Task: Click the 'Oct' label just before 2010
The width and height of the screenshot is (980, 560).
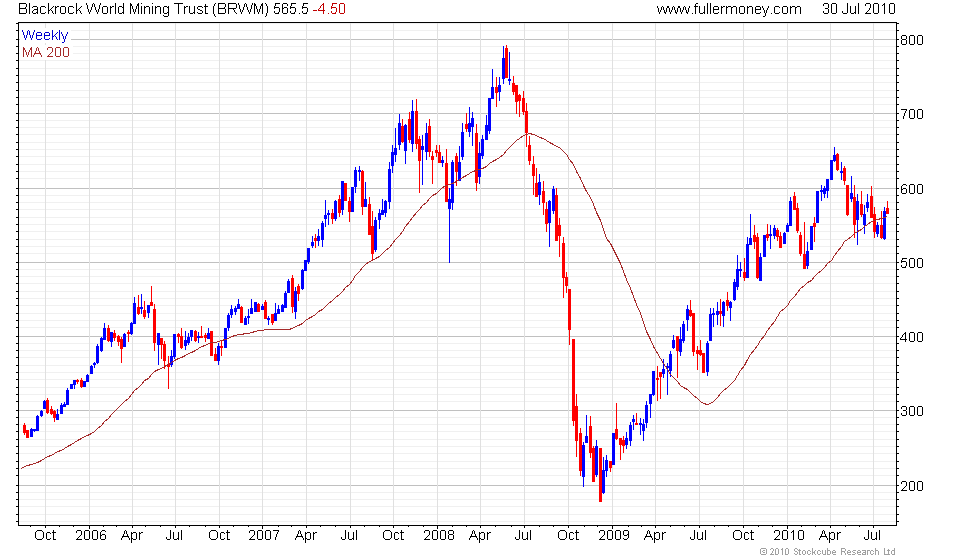Action: [743, 536]
